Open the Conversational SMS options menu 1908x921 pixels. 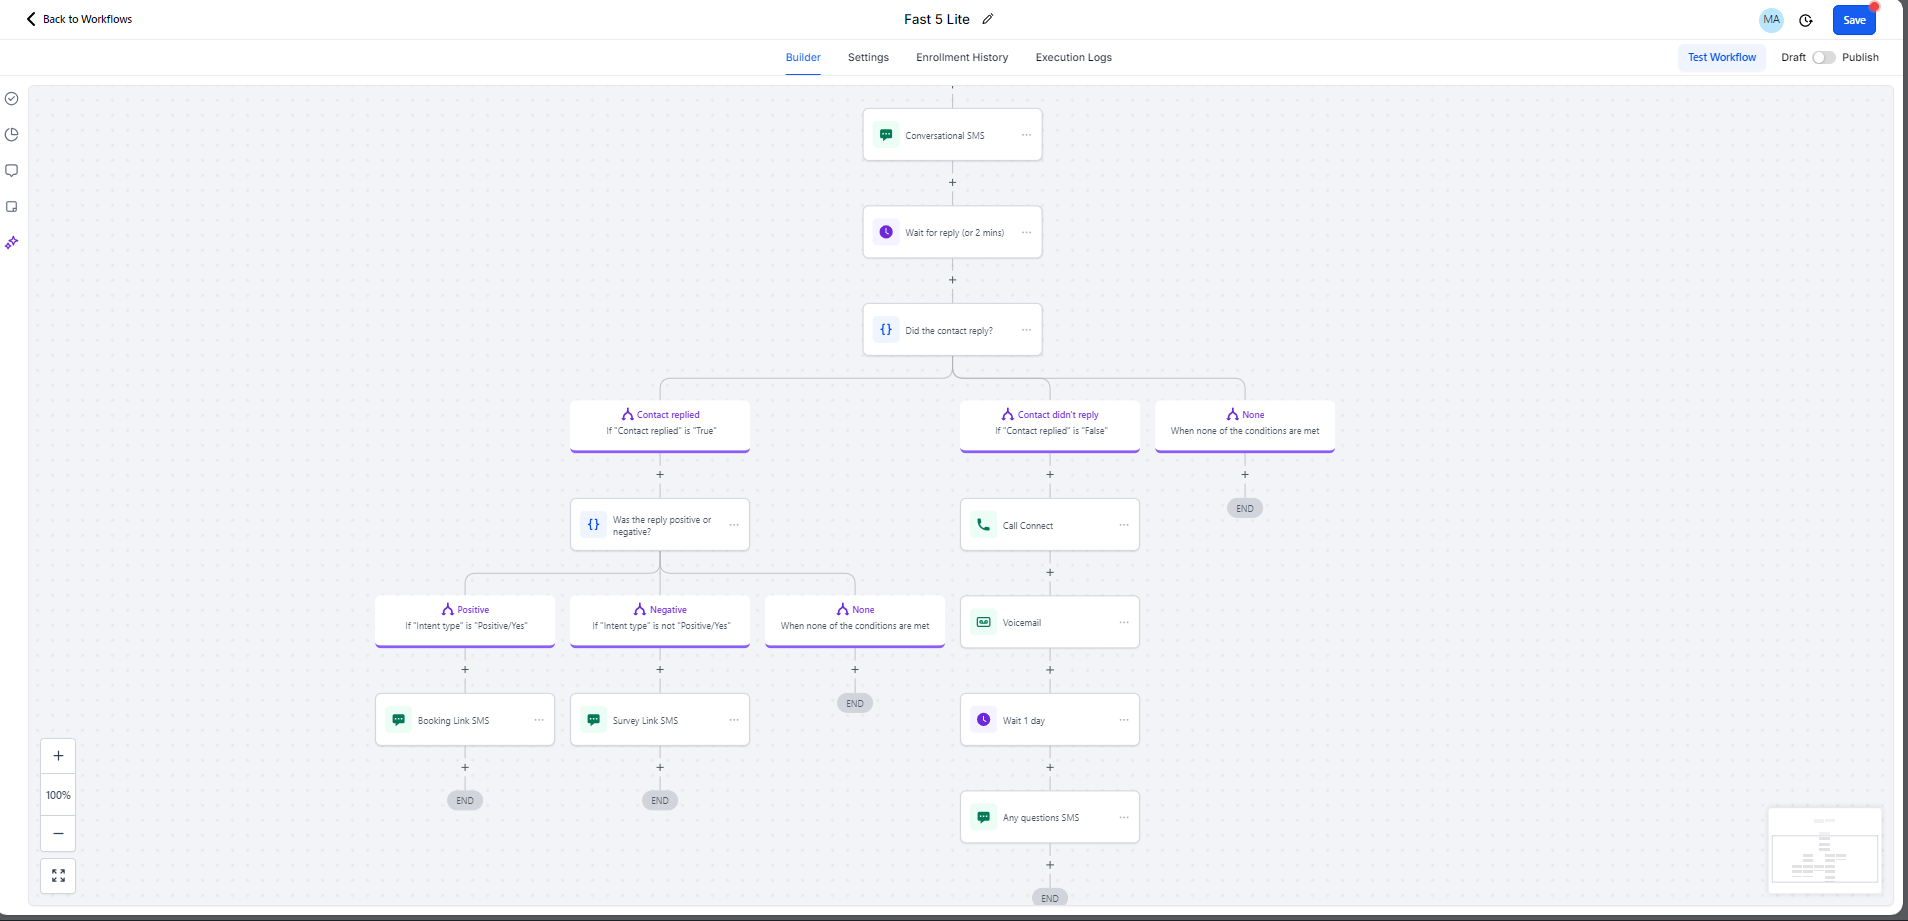click(1026, 135)
